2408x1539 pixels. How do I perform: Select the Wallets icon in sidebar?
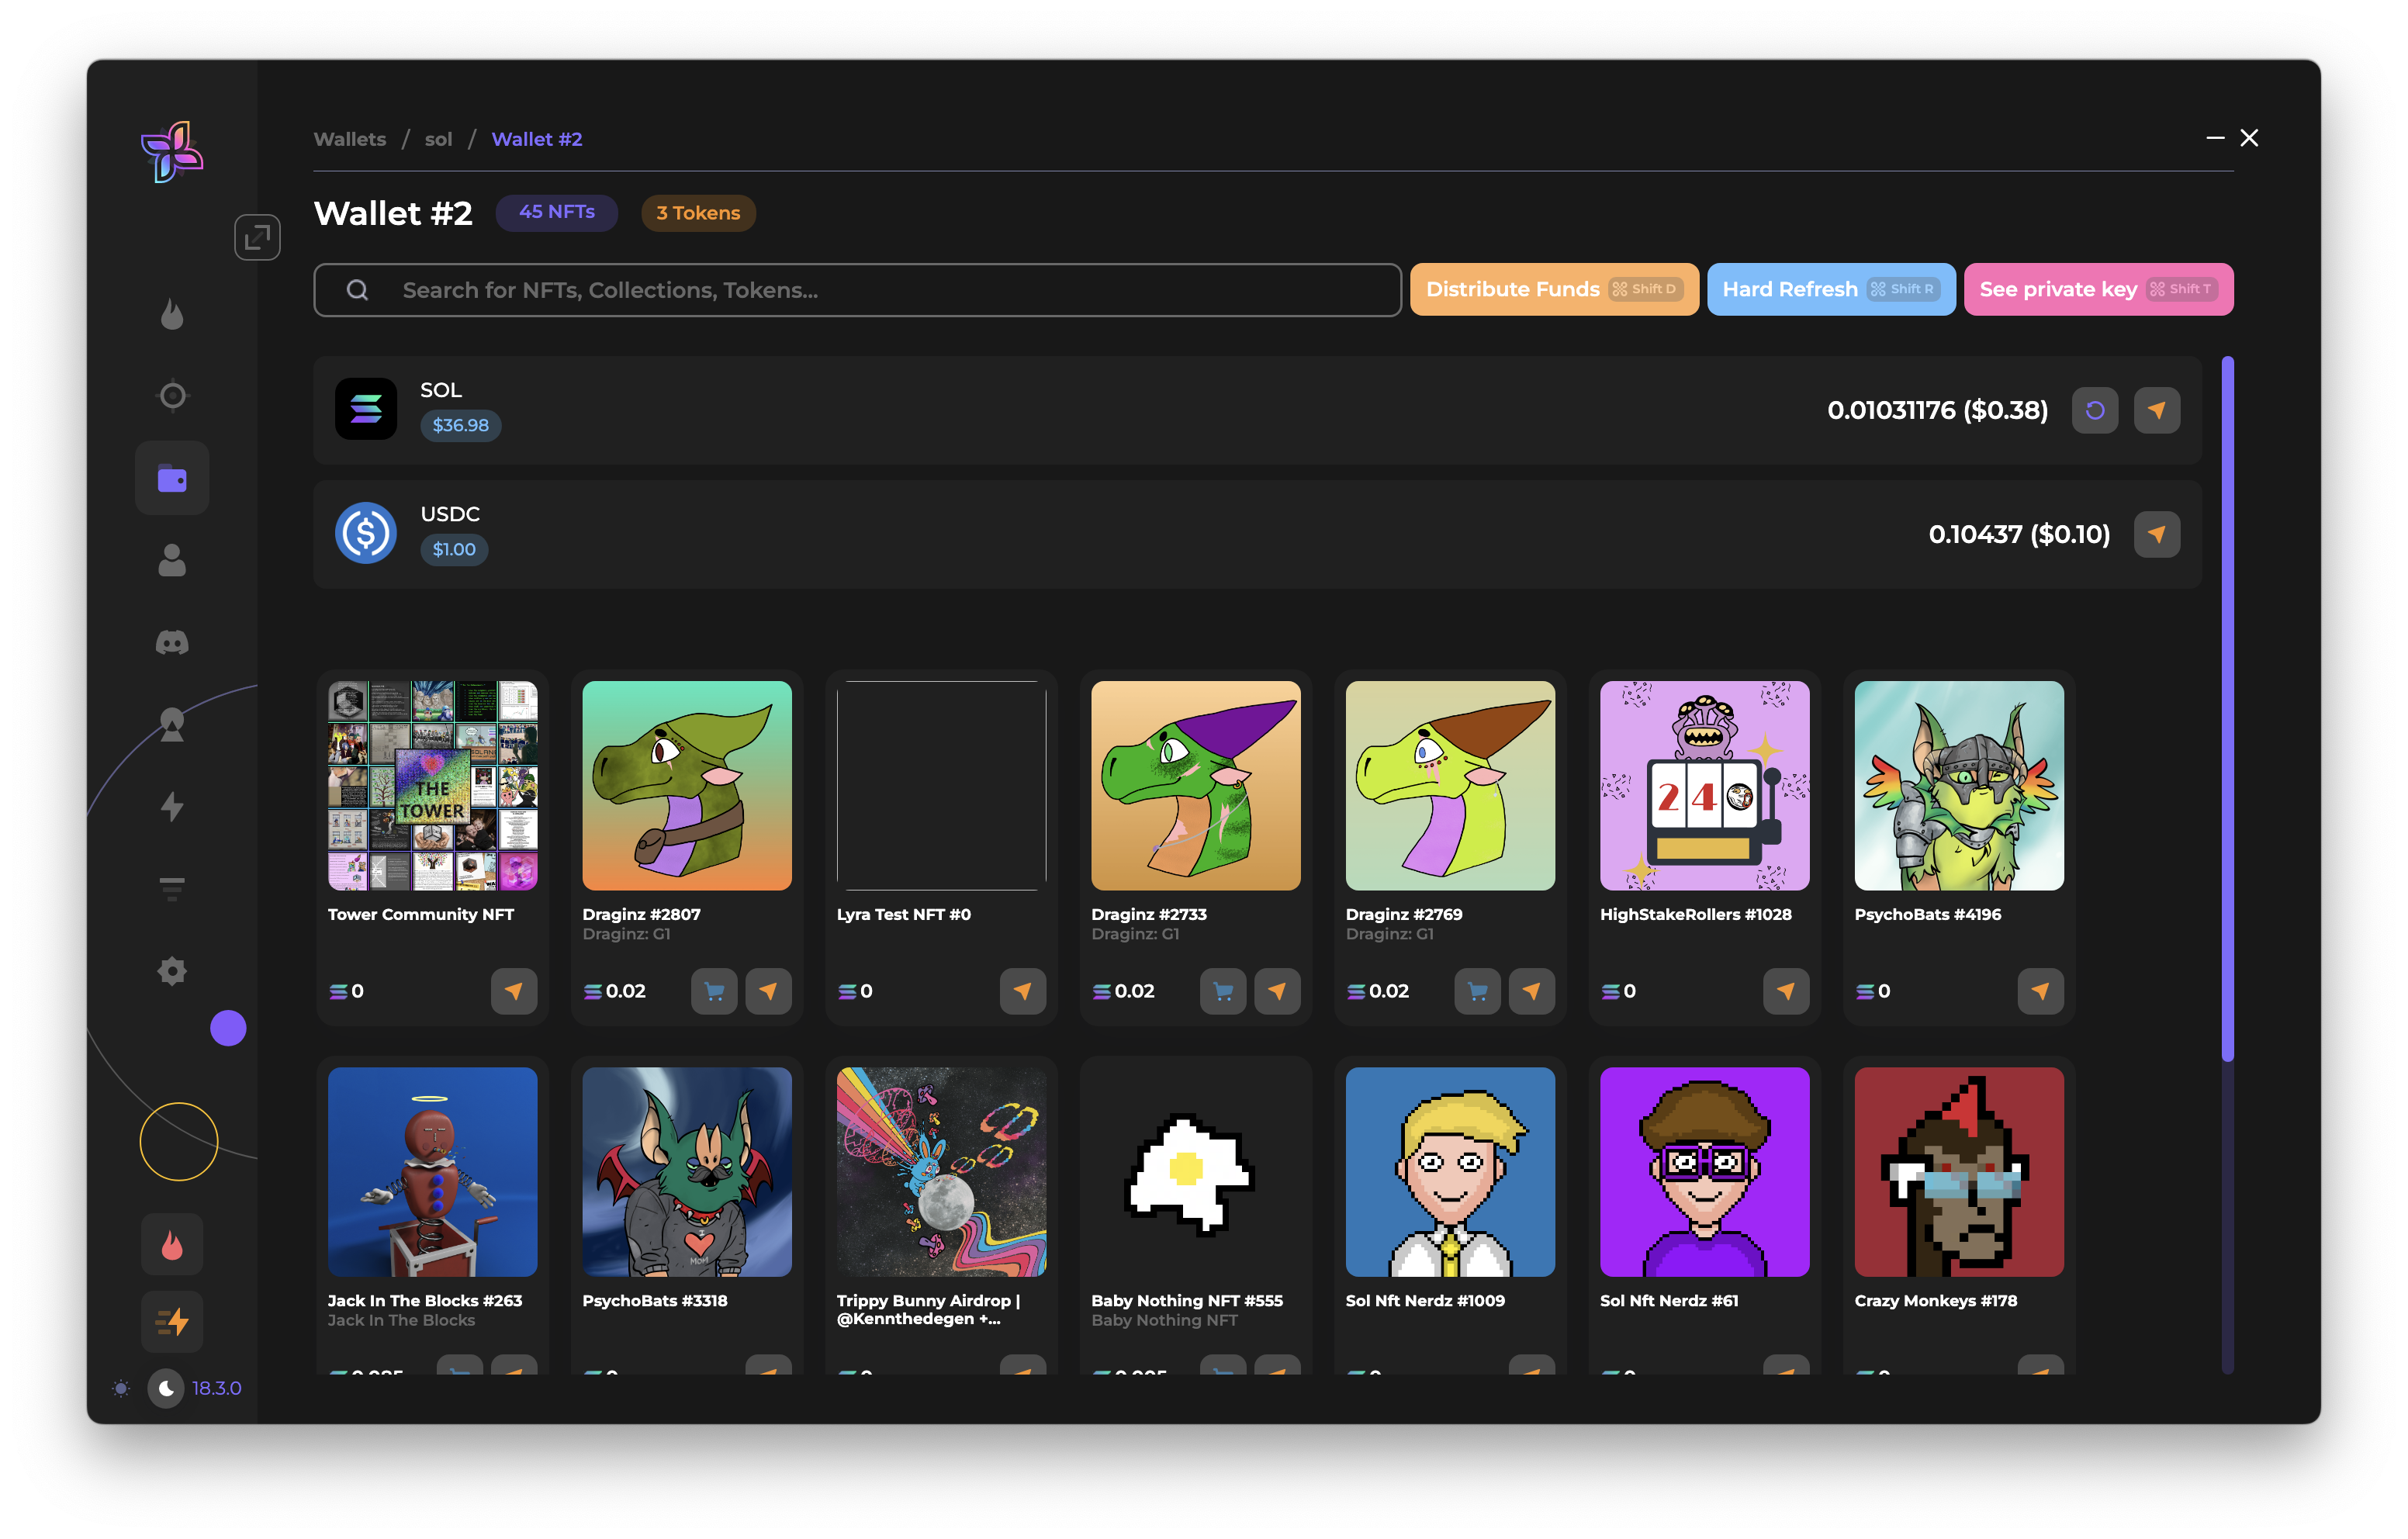pyautogui.click(x=172, y=478)
